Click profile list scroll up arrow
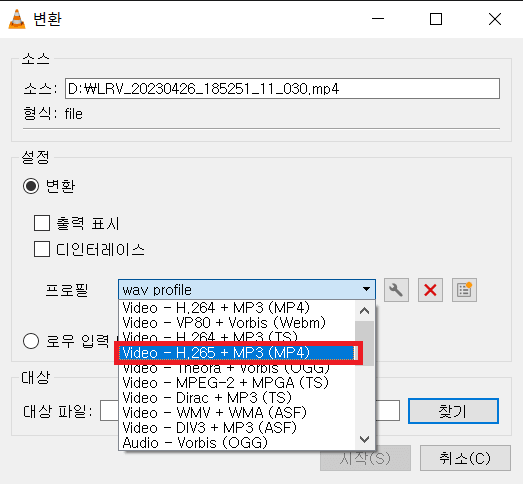Screen dimensions: 523x484 [365, 311]
